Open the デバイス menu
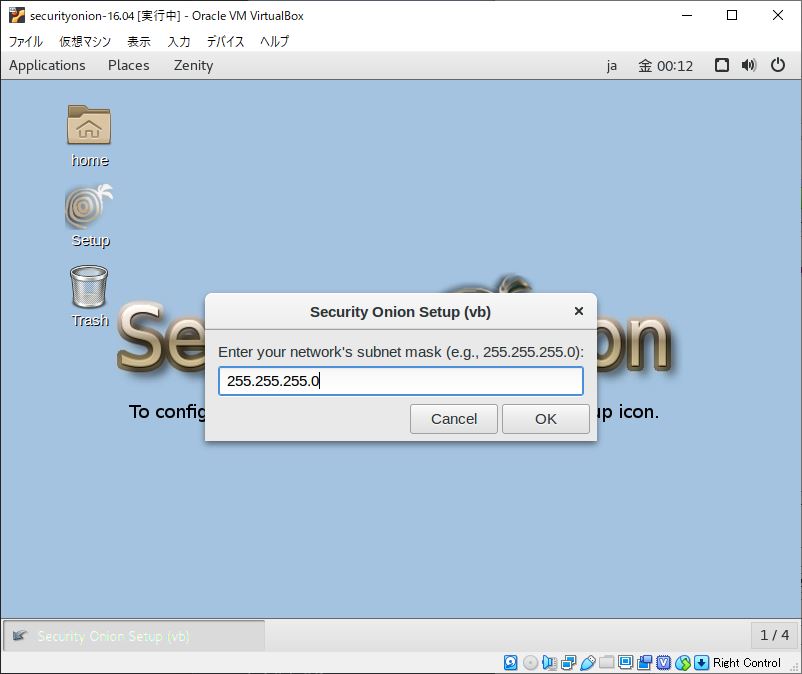Viewport: 802px width, 674px height. [225, 41]
